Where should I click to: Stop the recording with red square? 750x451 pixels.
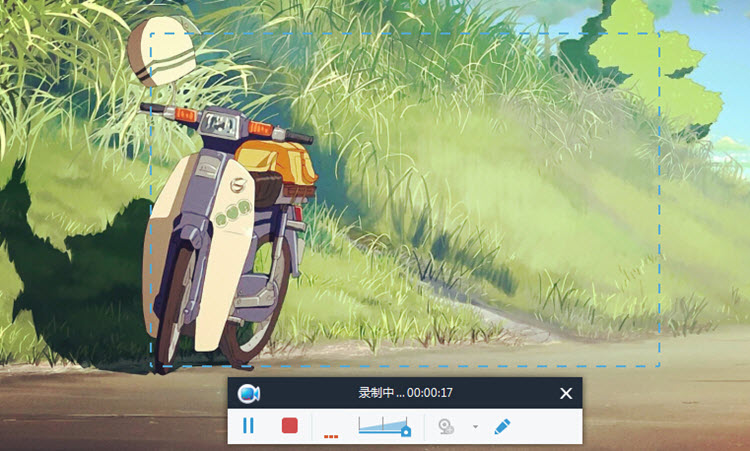(x=289, y=425)
